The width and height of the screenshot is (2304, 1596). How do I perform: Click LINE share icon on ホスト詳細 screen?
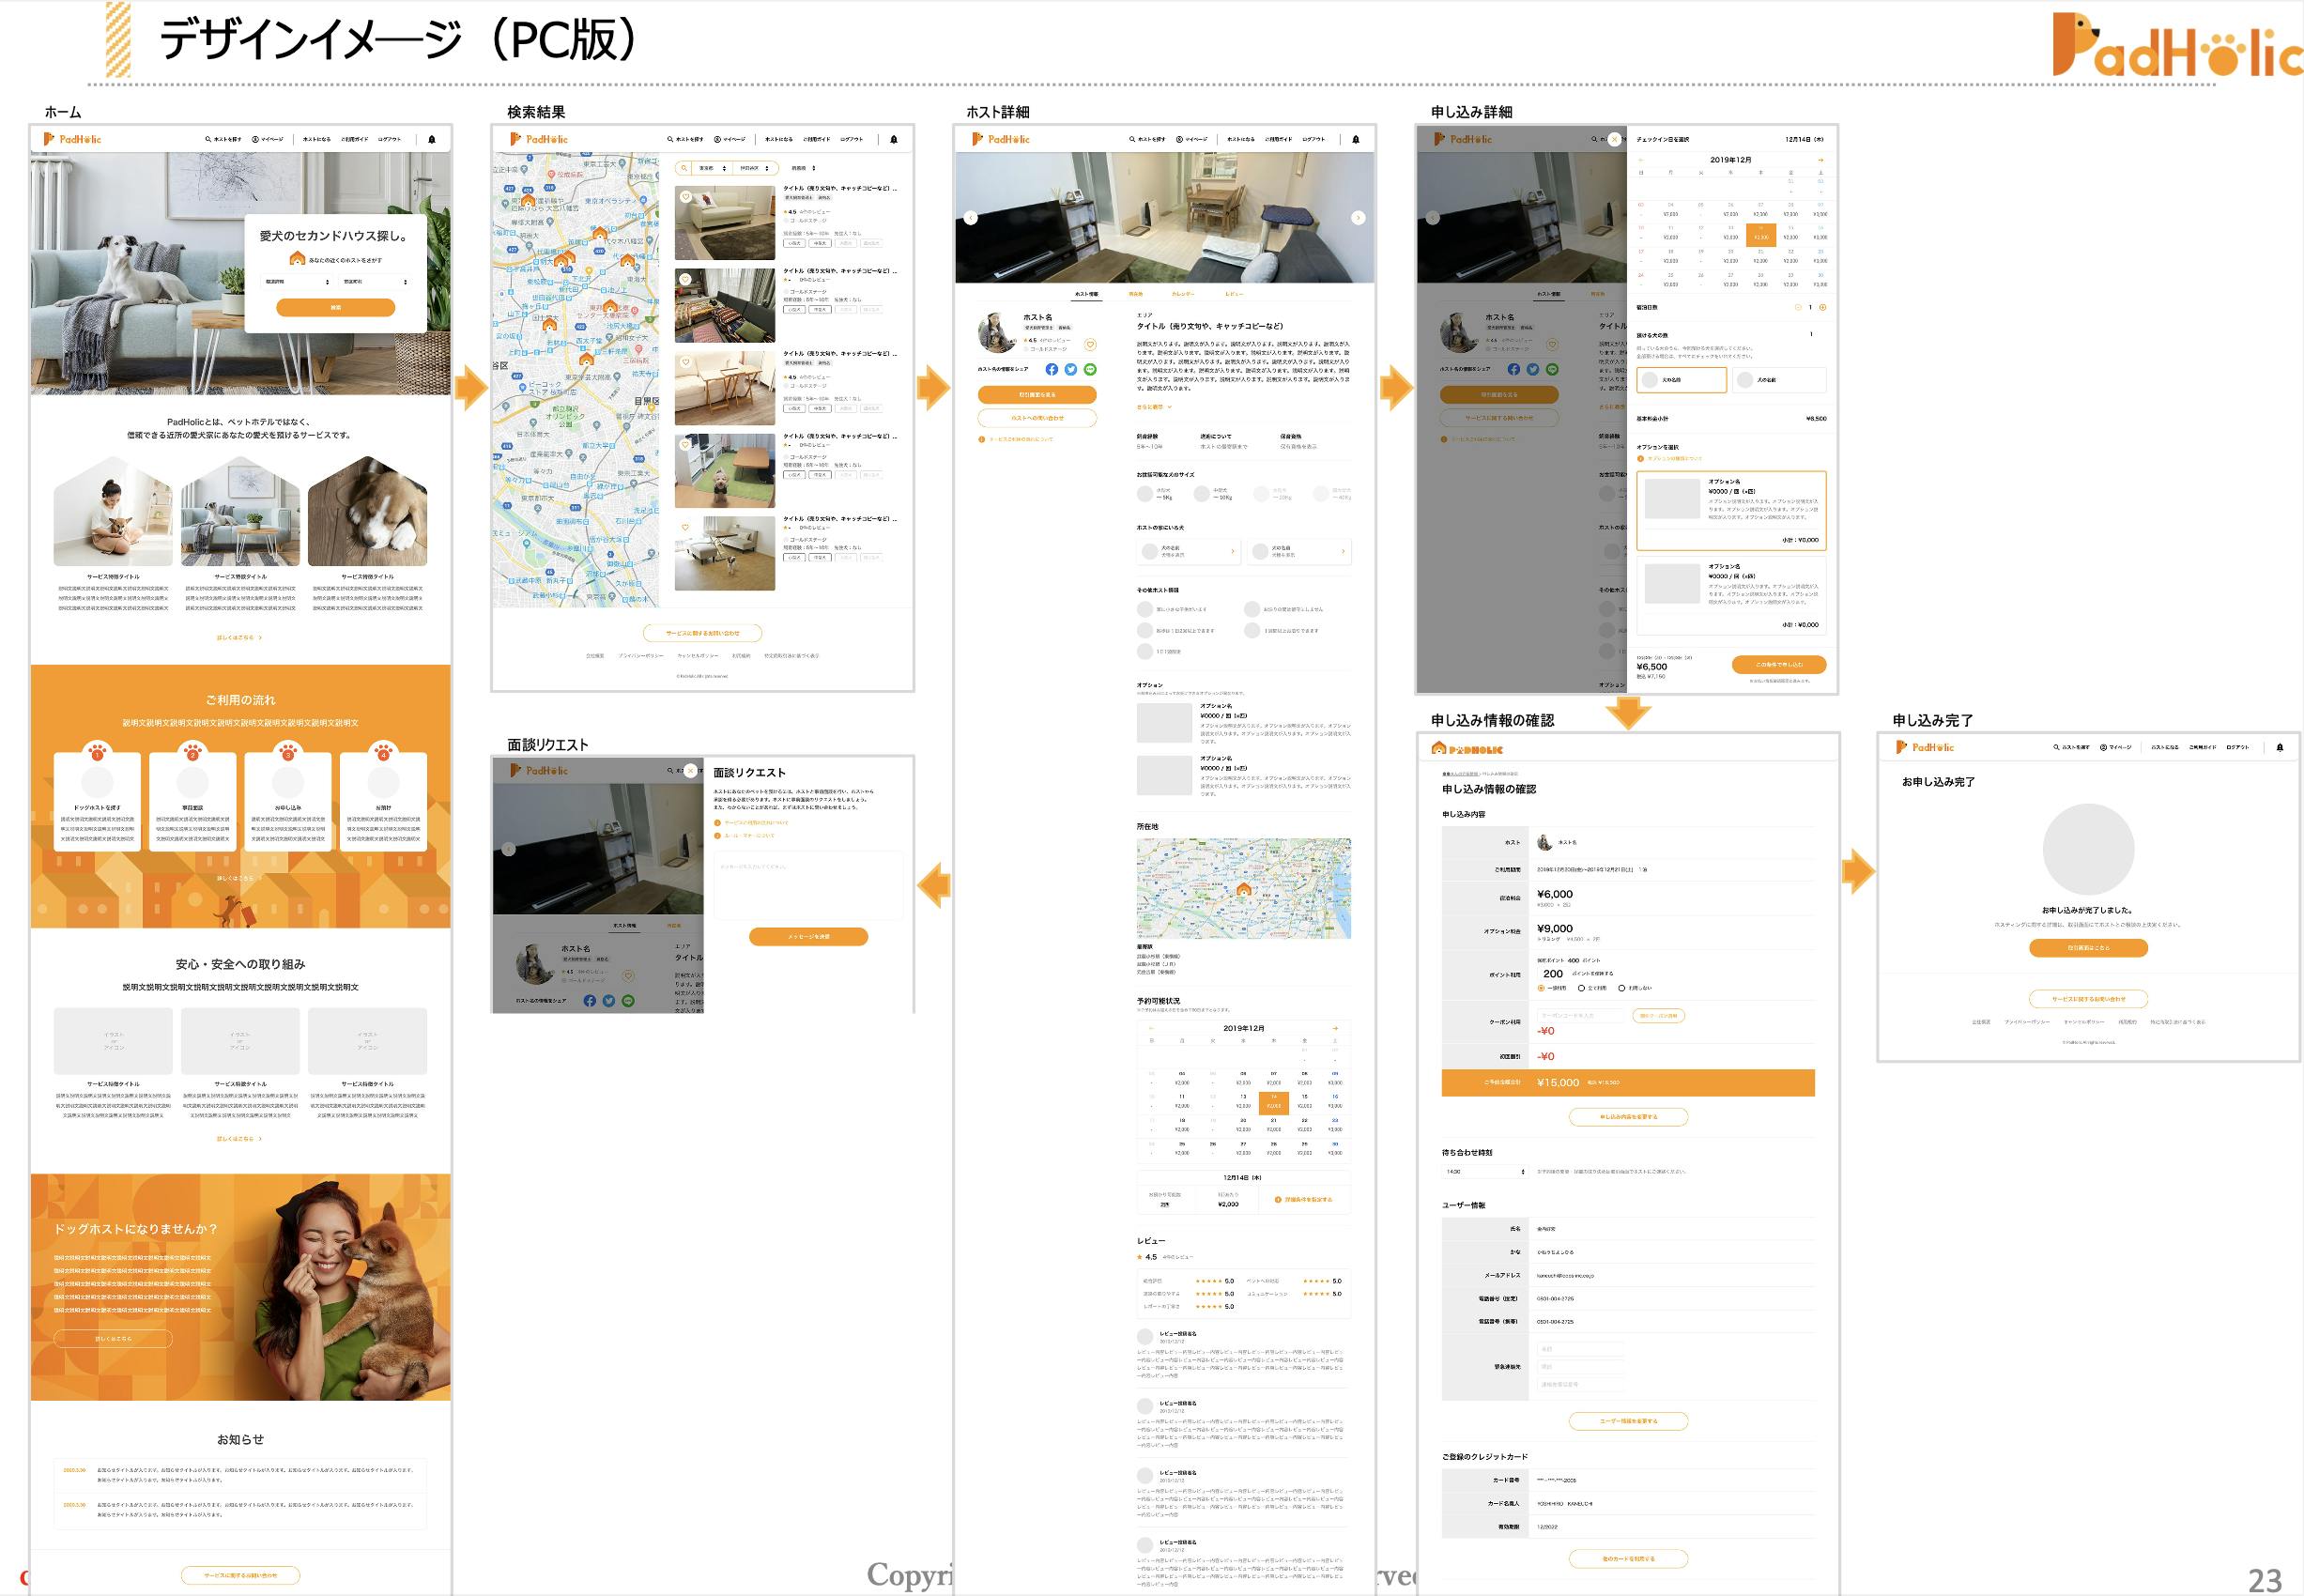[1090, 369]
